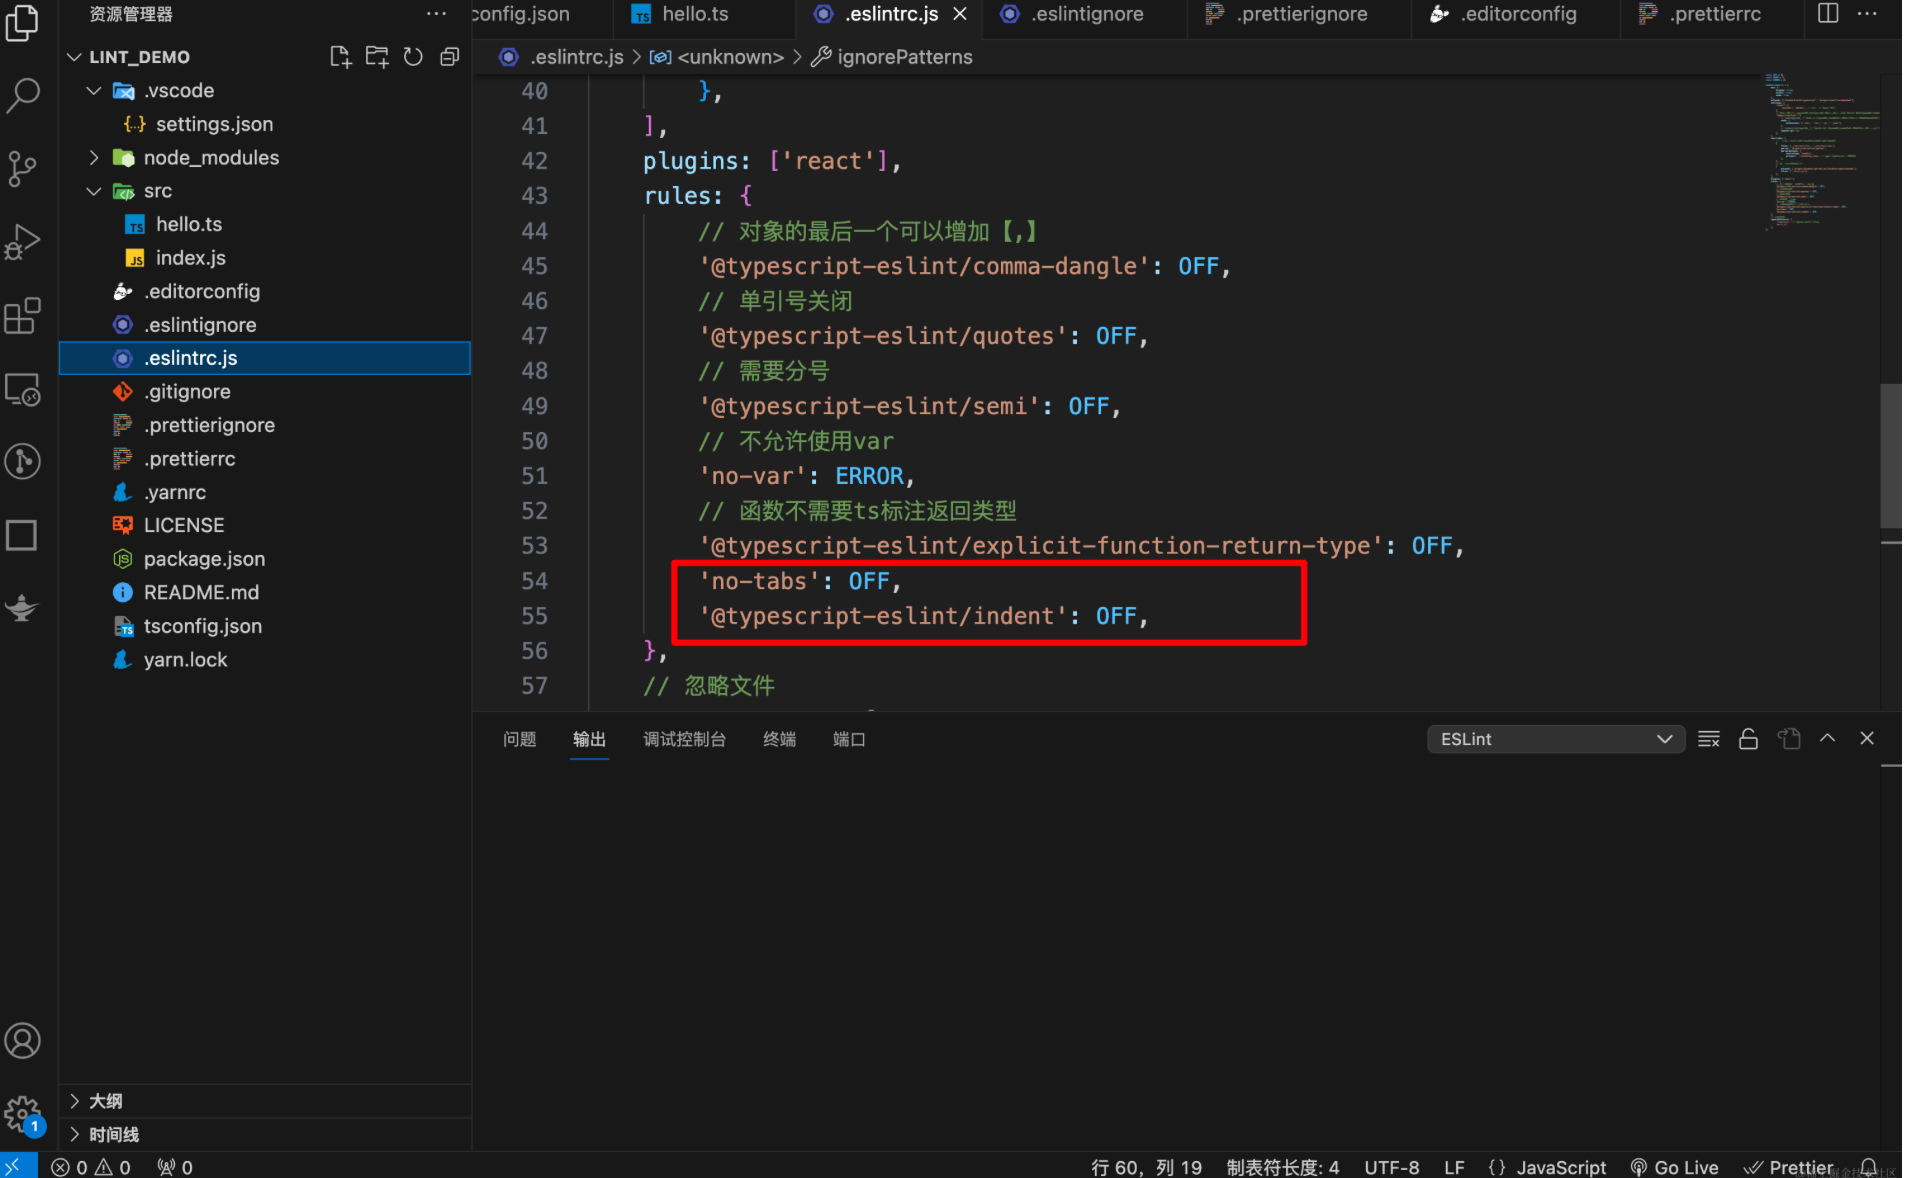This screenshot has width=1910, height=1178.
Task: Open the Explorer view icon
Action: 22,22
